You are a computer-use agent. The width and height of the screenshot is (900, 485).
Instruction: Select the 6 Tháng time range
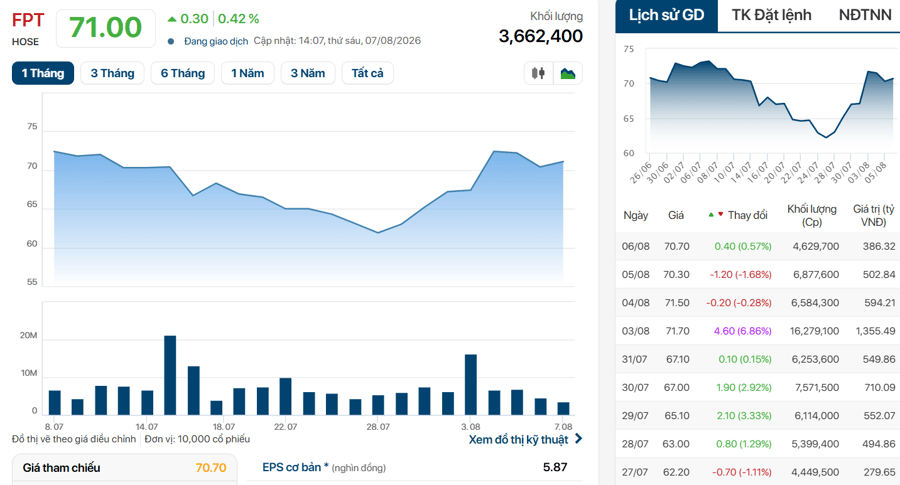point(183,73)
